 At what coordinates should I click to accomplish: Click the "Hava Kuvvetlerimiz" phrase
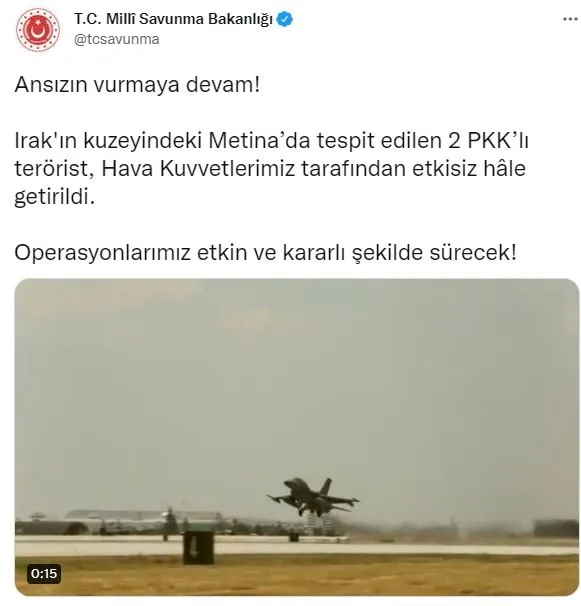click(198, 169)
